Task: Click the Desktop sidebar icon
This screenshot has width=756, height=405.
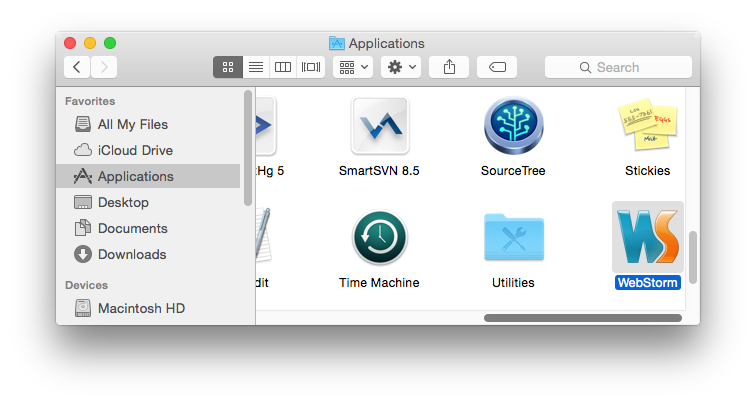Action: click(x=83, y=202)
